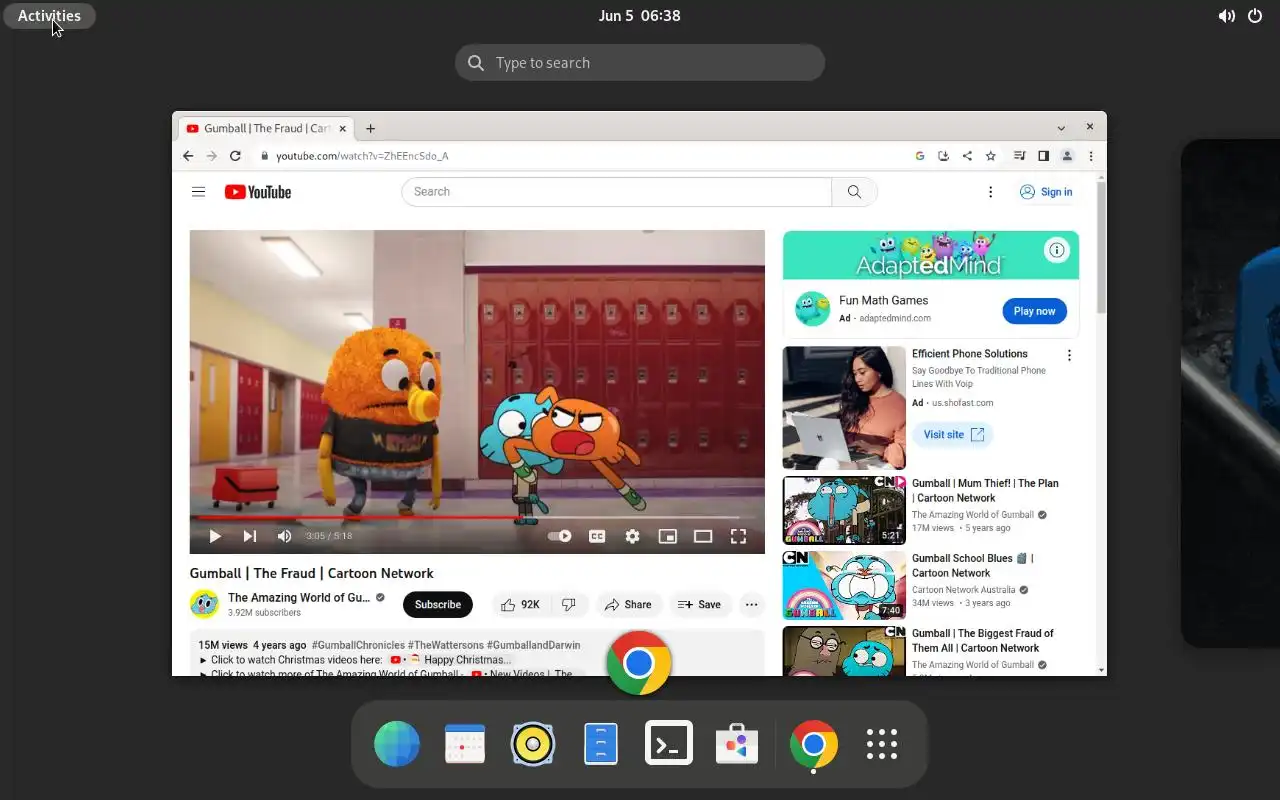Screen dimensions: 1280x800
Task: Click the YouTube Search box
Action: coord(617,192)
